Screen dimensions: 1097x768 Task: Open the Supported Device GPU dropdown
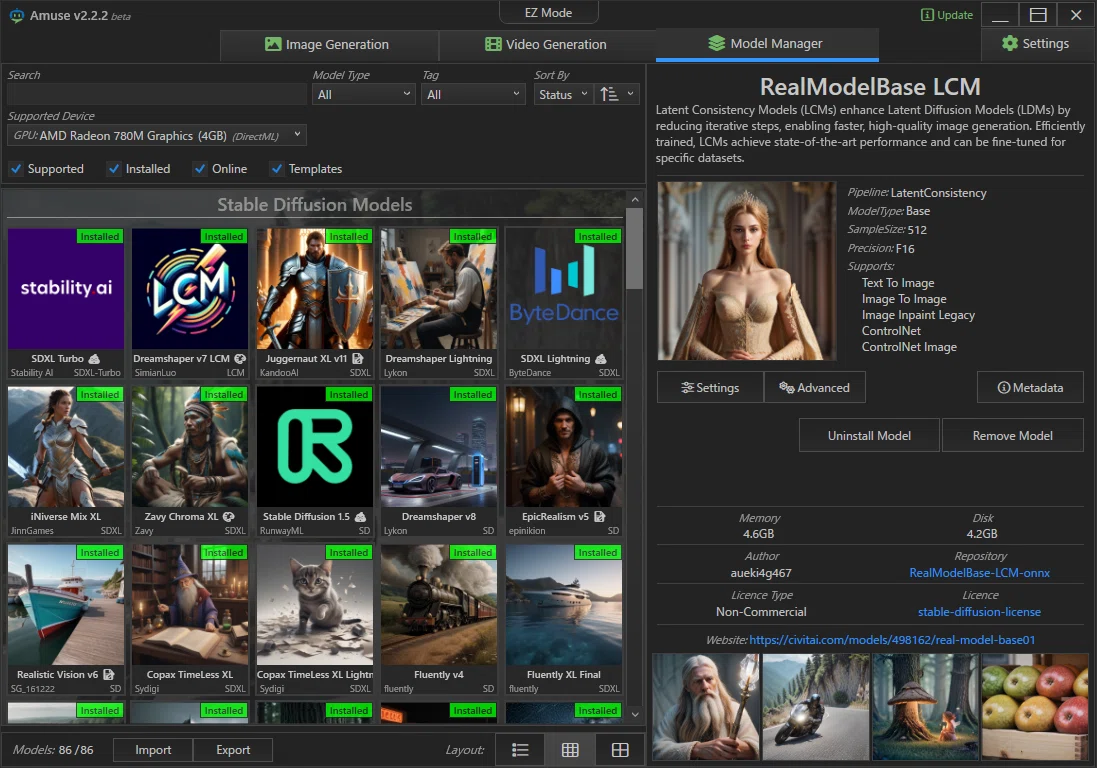point(157,136)
